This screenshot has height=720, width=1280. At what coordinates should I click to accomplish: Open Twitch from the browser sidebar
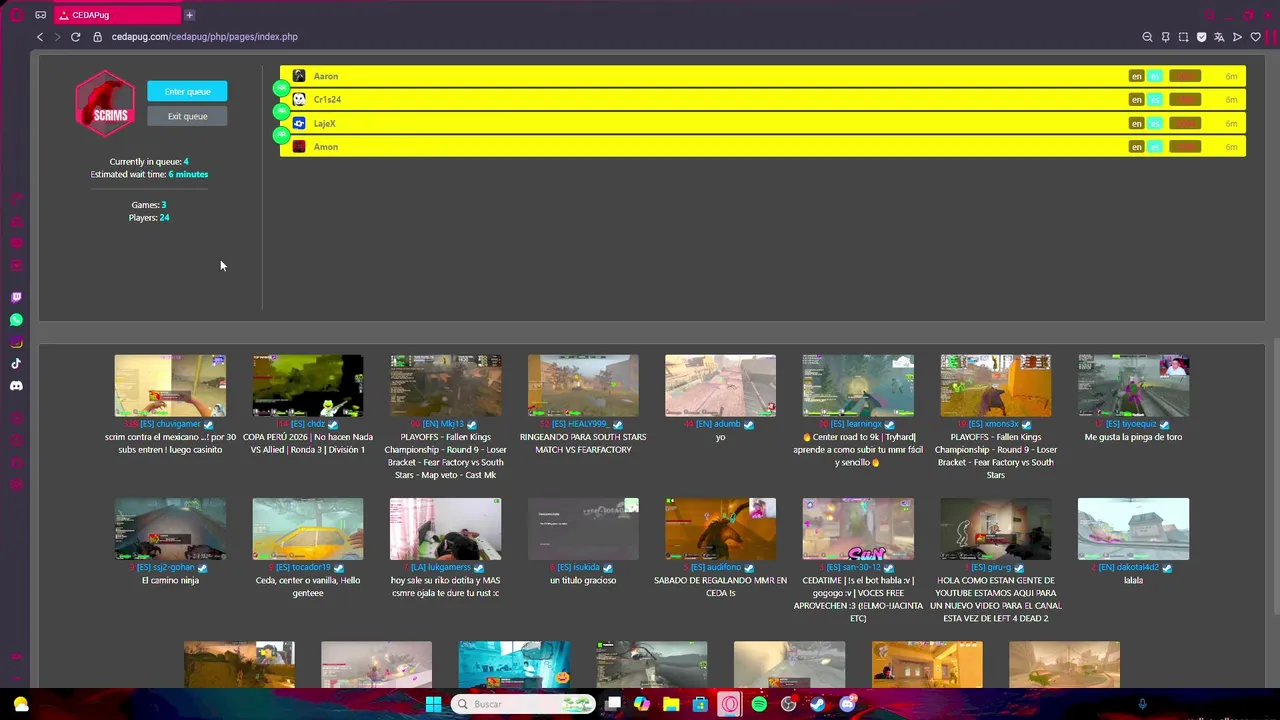(x=16, y=298)
